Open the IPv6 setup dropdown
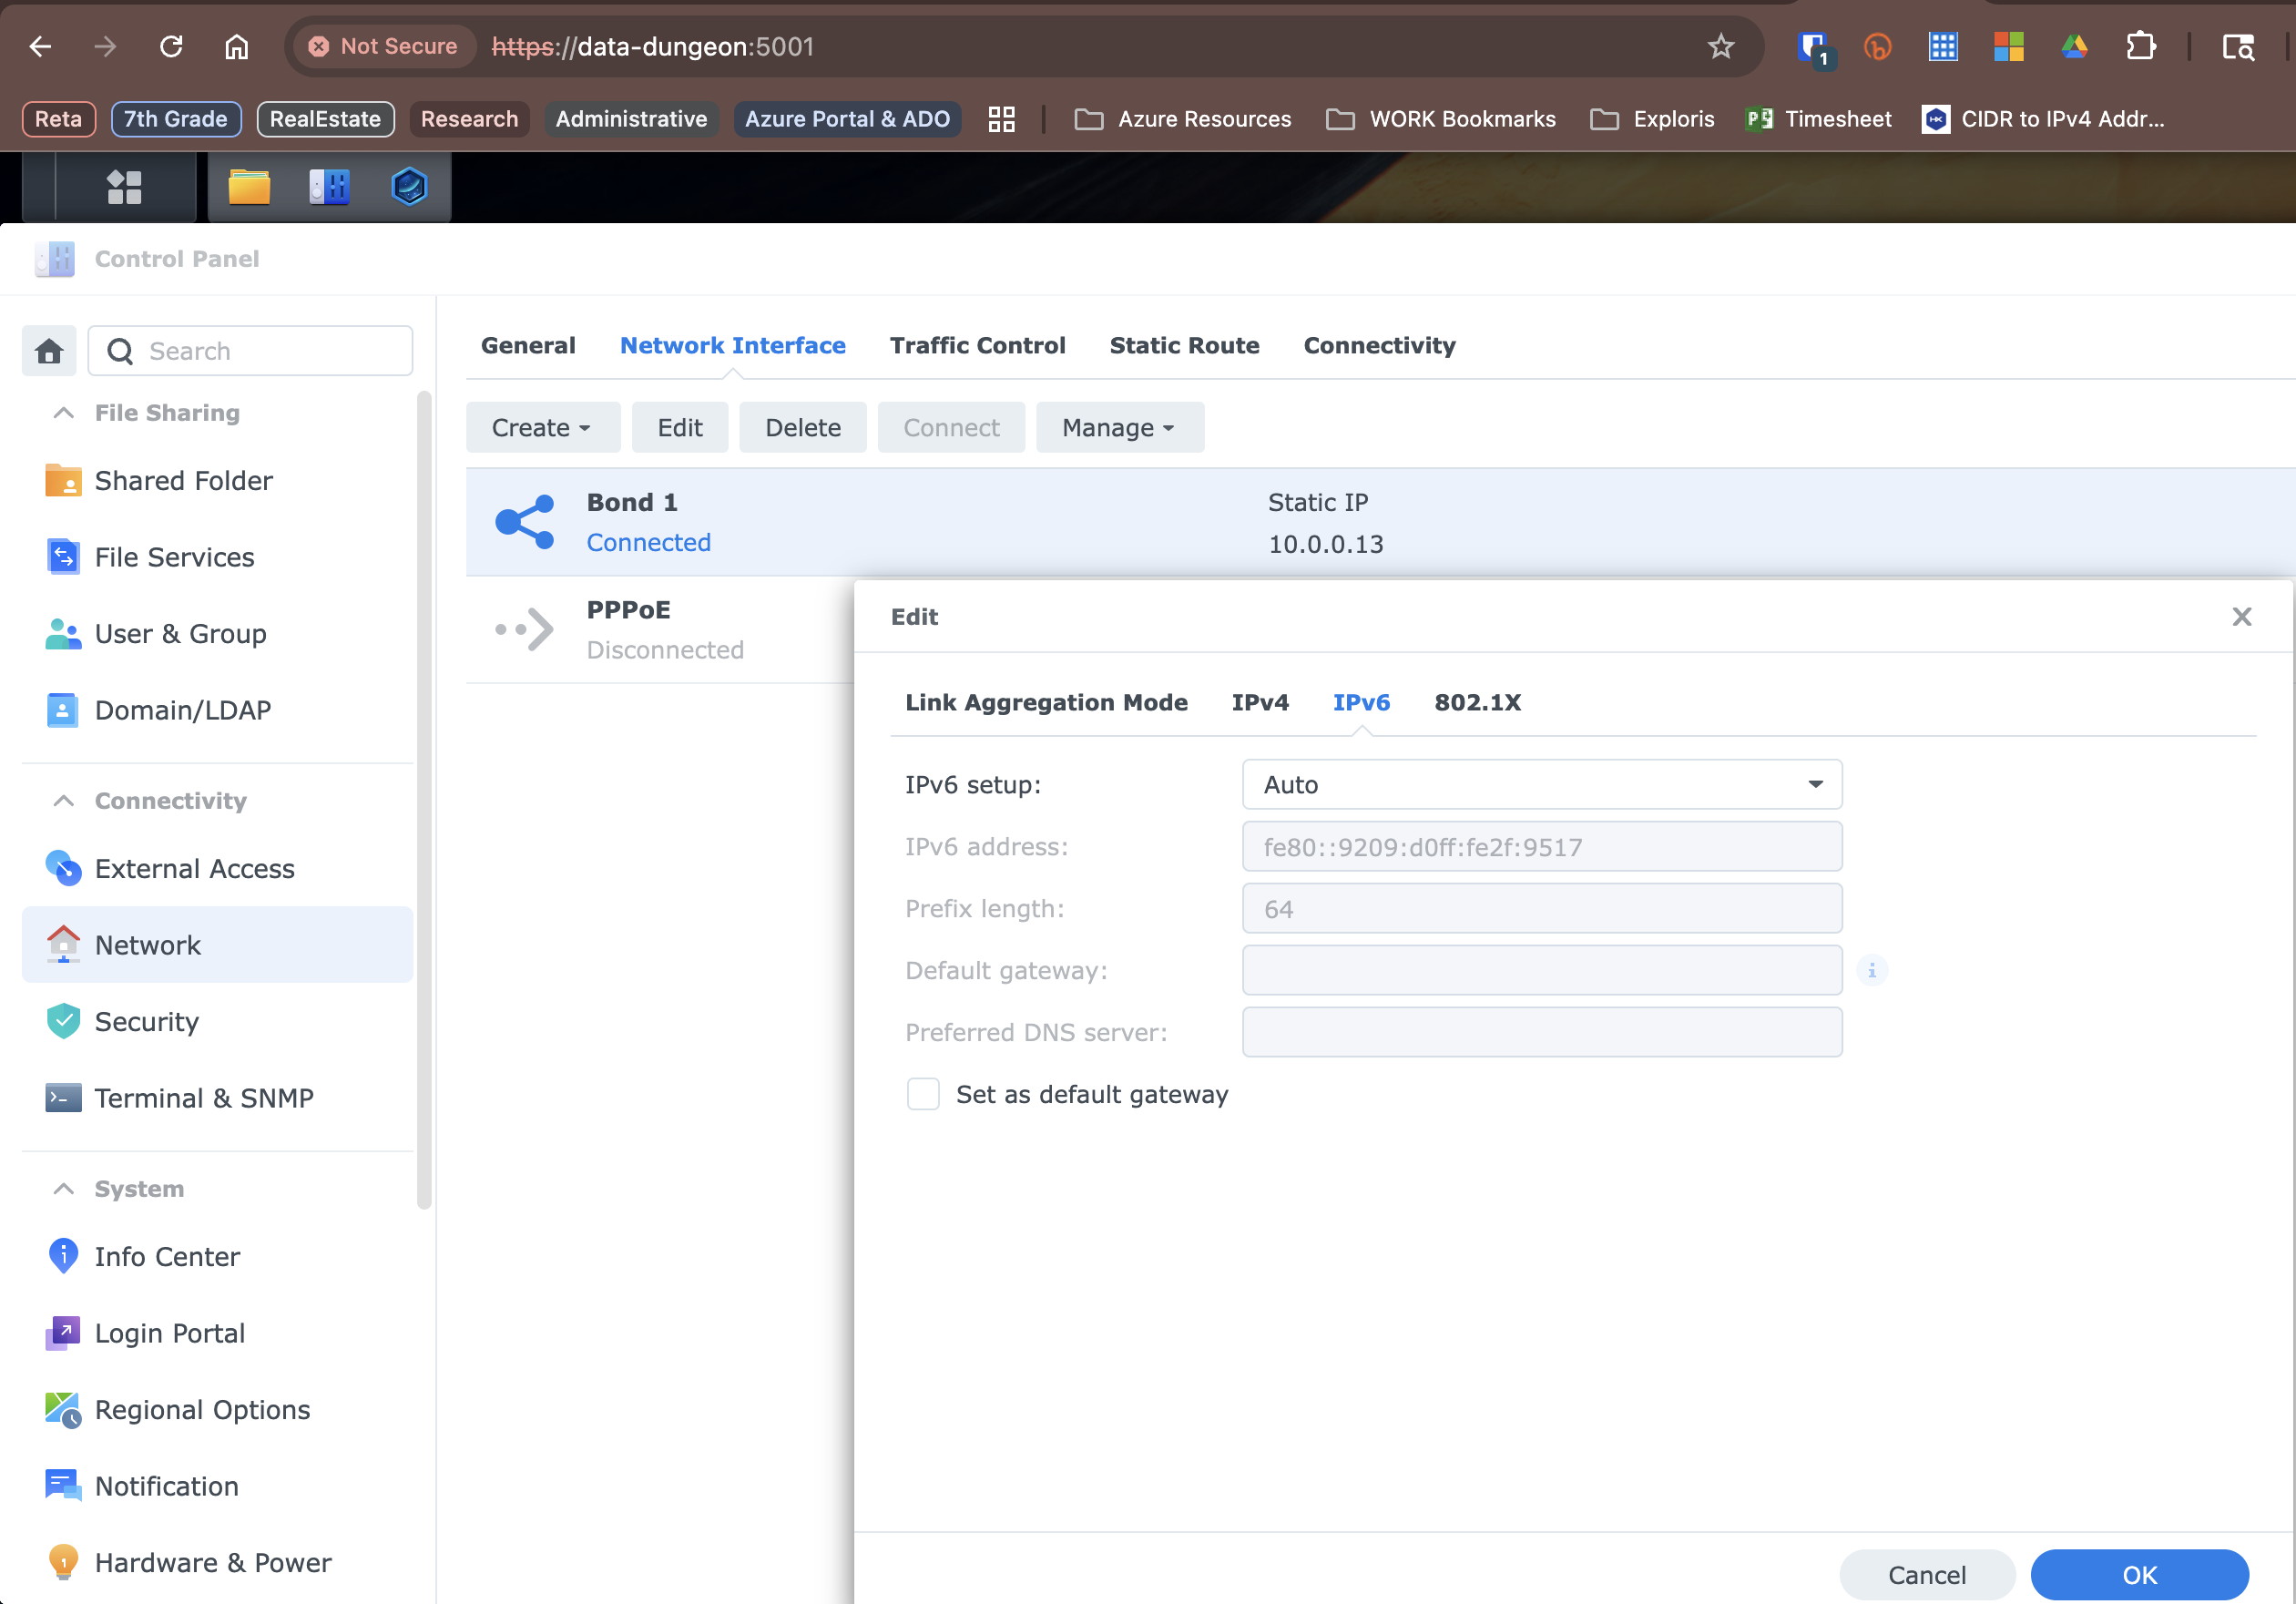The width and height of the screenshot is (2296, 1604). pyautogui.click(x=1542, y=784)
